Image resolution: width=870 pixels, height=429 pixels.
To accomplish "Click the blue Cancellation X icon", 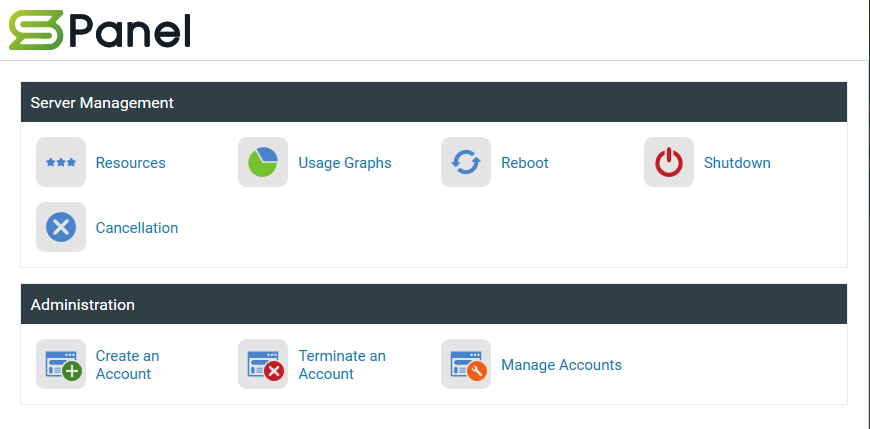I will click(61, 227).
